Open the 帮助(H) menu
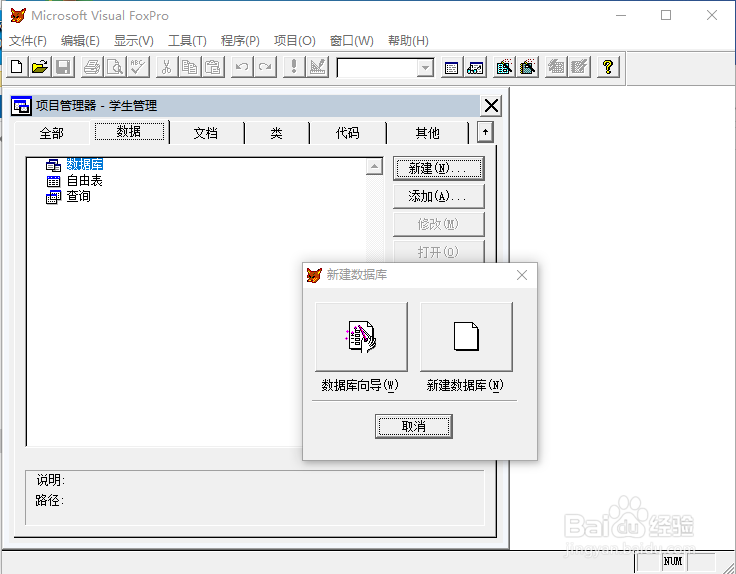The height and width of the screenshot is (574, 736). 408,41
